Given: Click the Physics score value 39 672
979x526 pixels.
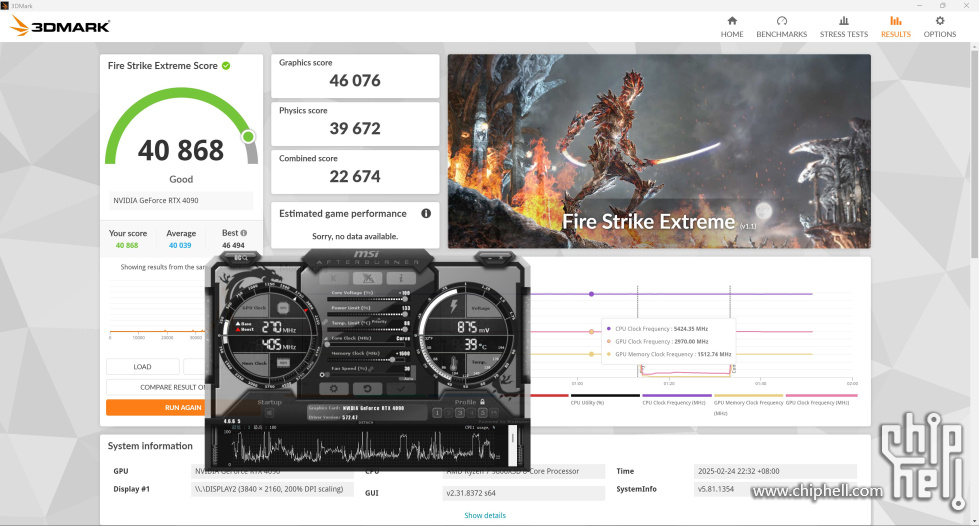Looking at the screenshot, I should [x=355, y=129].
